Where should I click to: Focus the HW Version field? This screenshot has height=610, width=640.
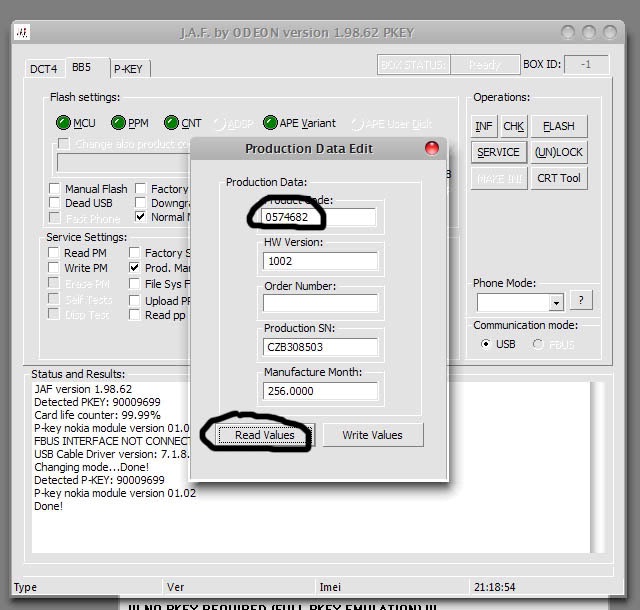[x=320, y=261]
